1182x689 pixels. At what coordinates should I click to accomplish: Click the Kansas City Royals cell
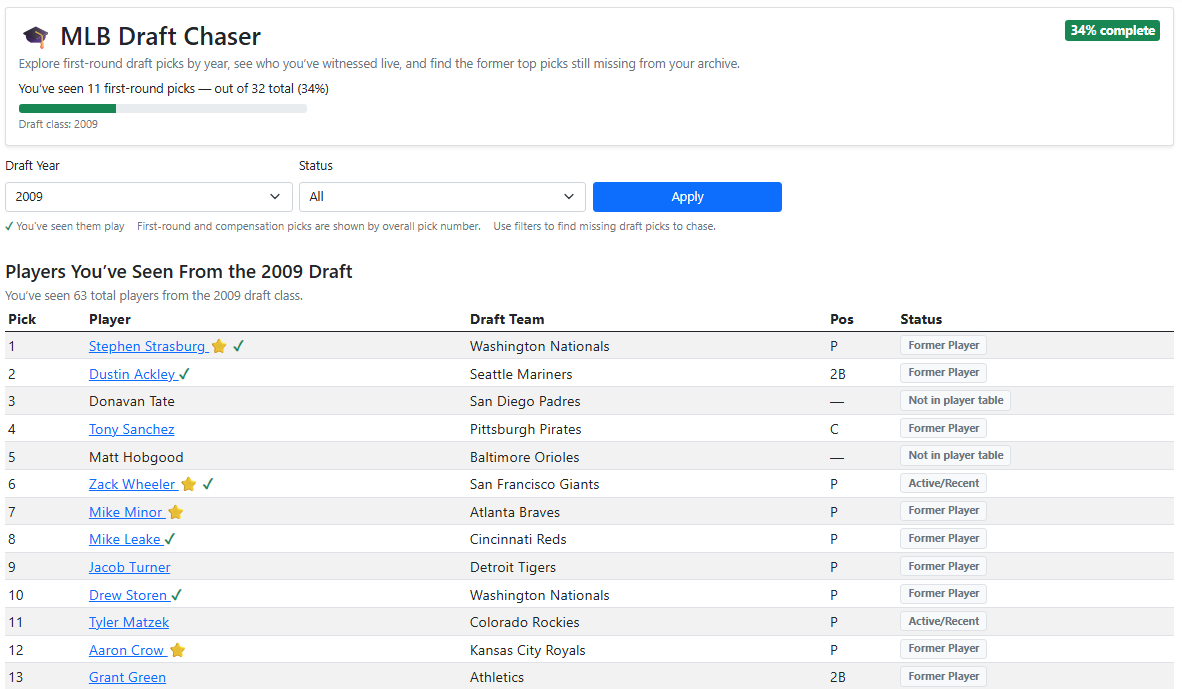click(x=527, y=650)
